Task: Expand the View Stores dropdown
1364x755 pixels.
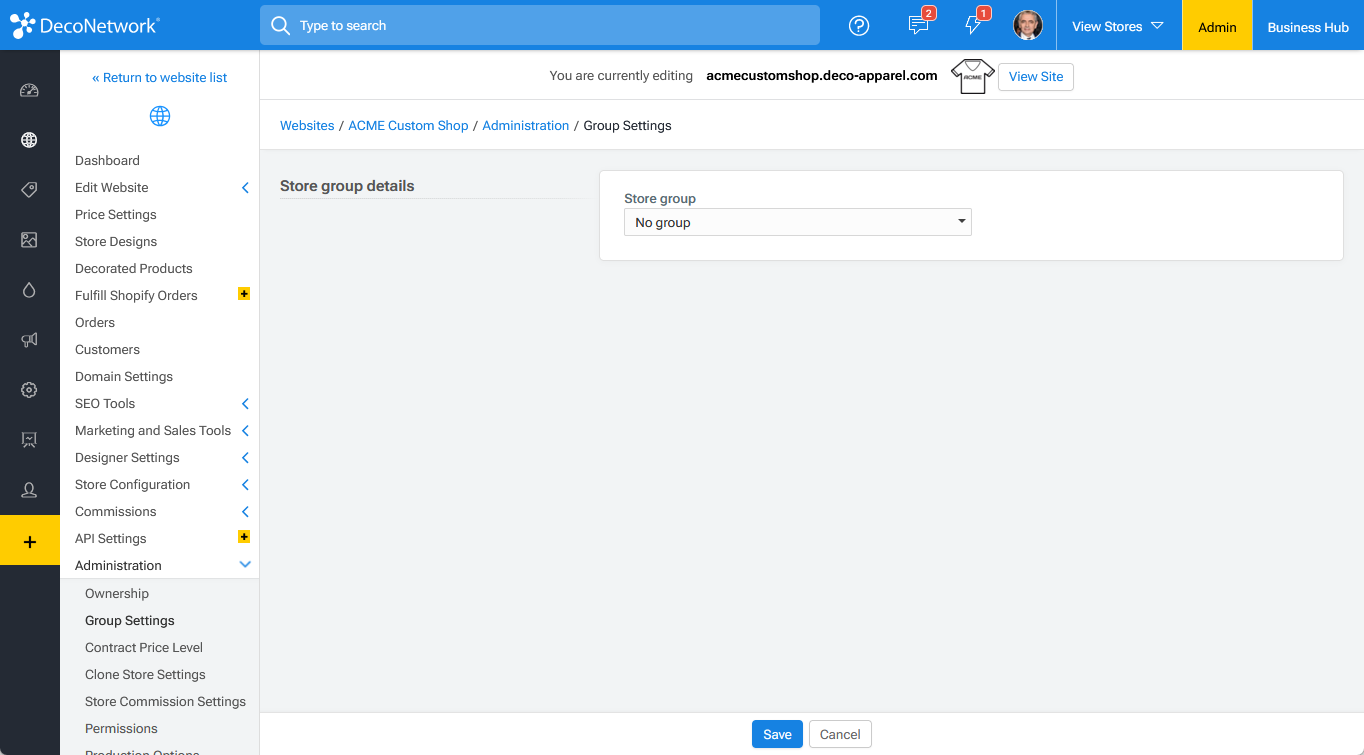Action: pyautogui.click(x=1117, y=26)
